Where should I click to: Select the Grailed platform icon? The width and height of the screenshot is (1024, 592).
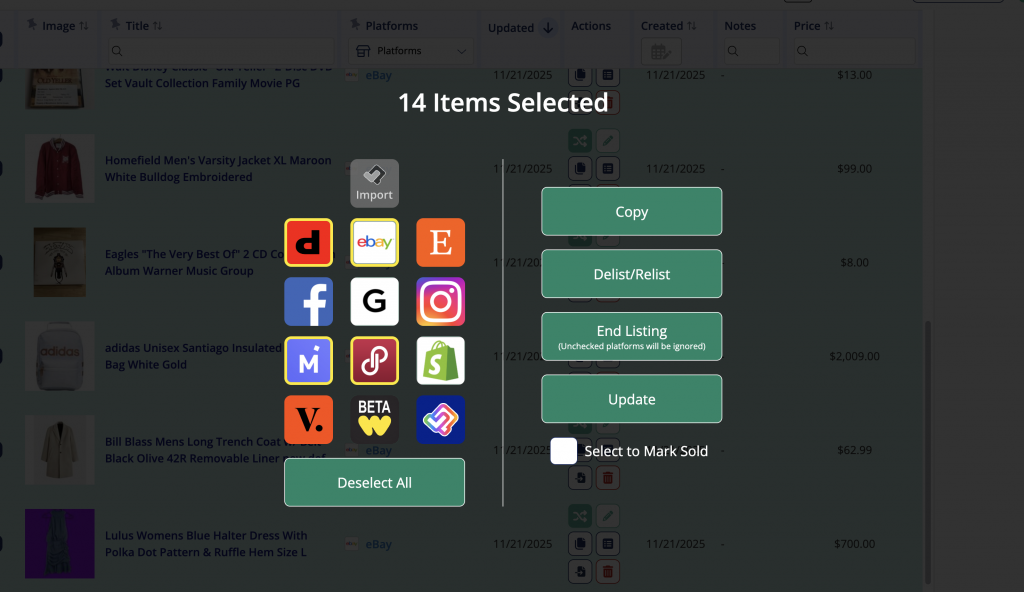tap(374, 302)
